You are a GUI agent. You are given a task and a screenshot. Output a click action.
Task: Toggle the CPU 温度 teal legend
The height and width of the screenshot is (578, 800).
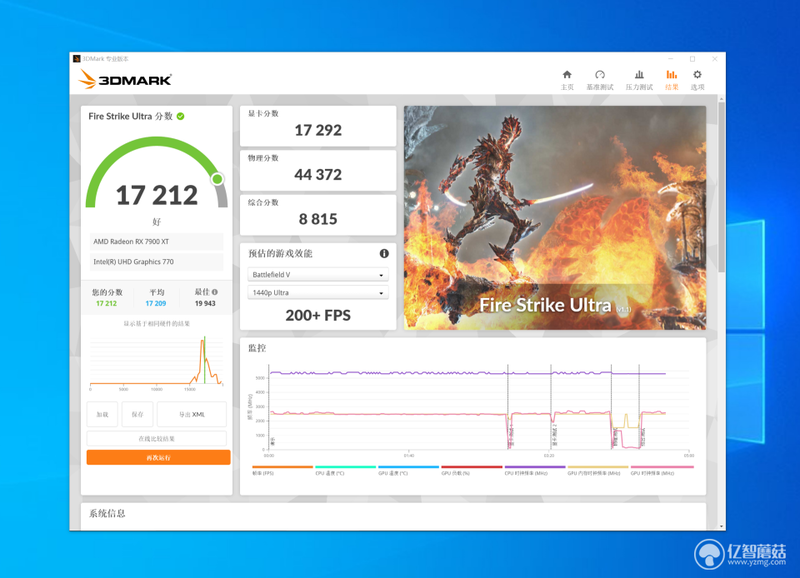coord(345,470)
